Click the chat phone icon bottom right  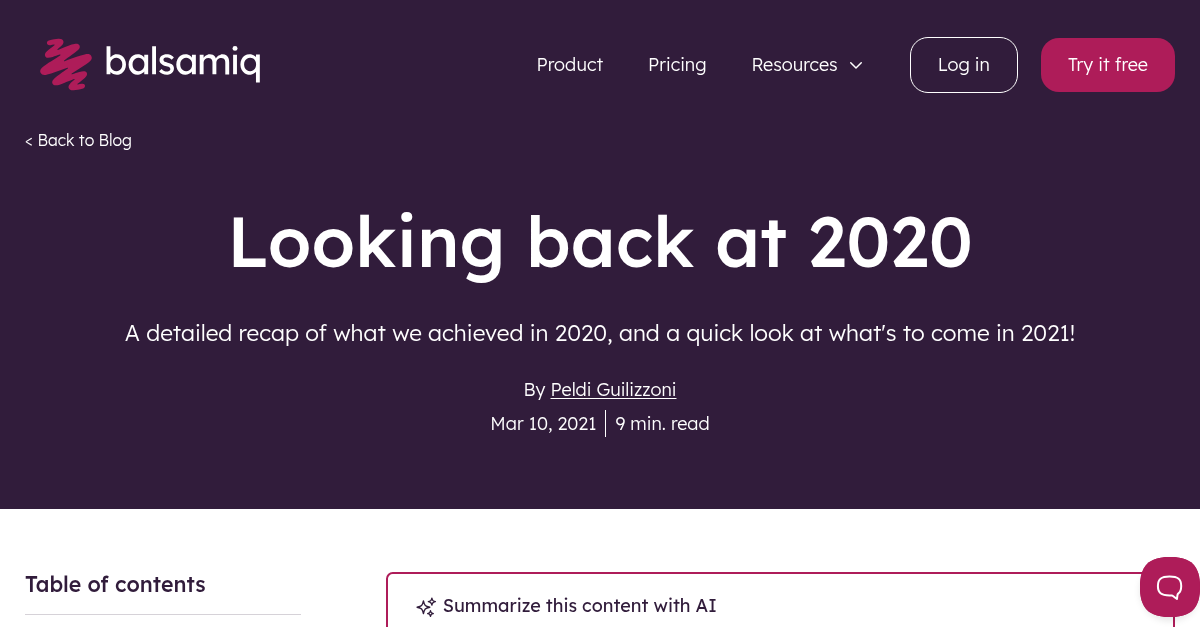click(1170, 587)
